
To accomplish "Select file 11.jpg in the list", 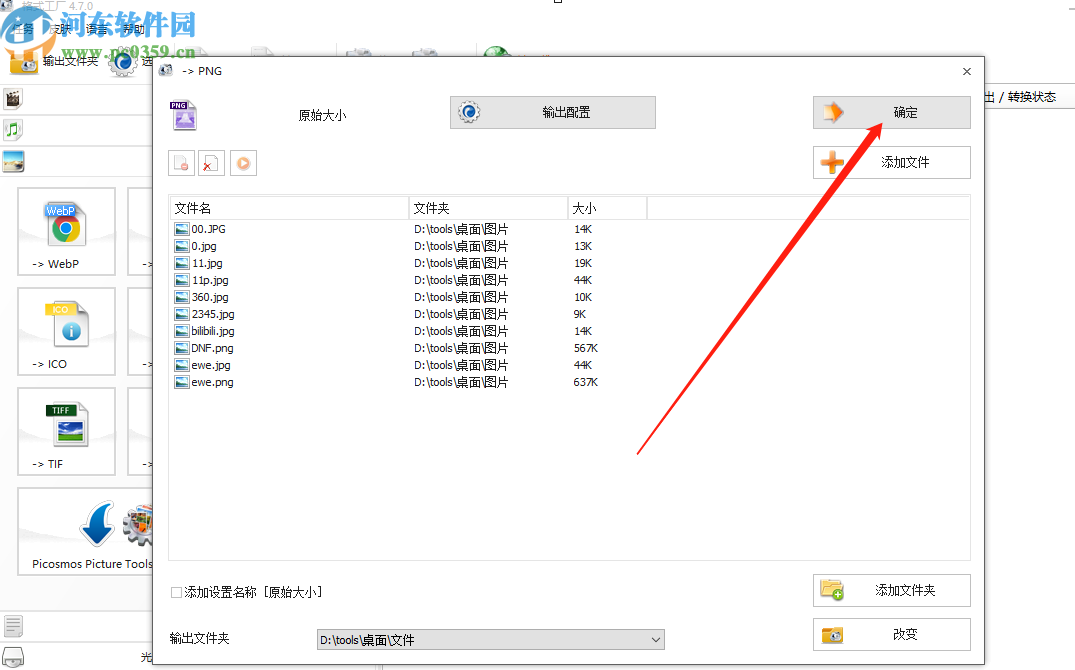I will [207, 263].
